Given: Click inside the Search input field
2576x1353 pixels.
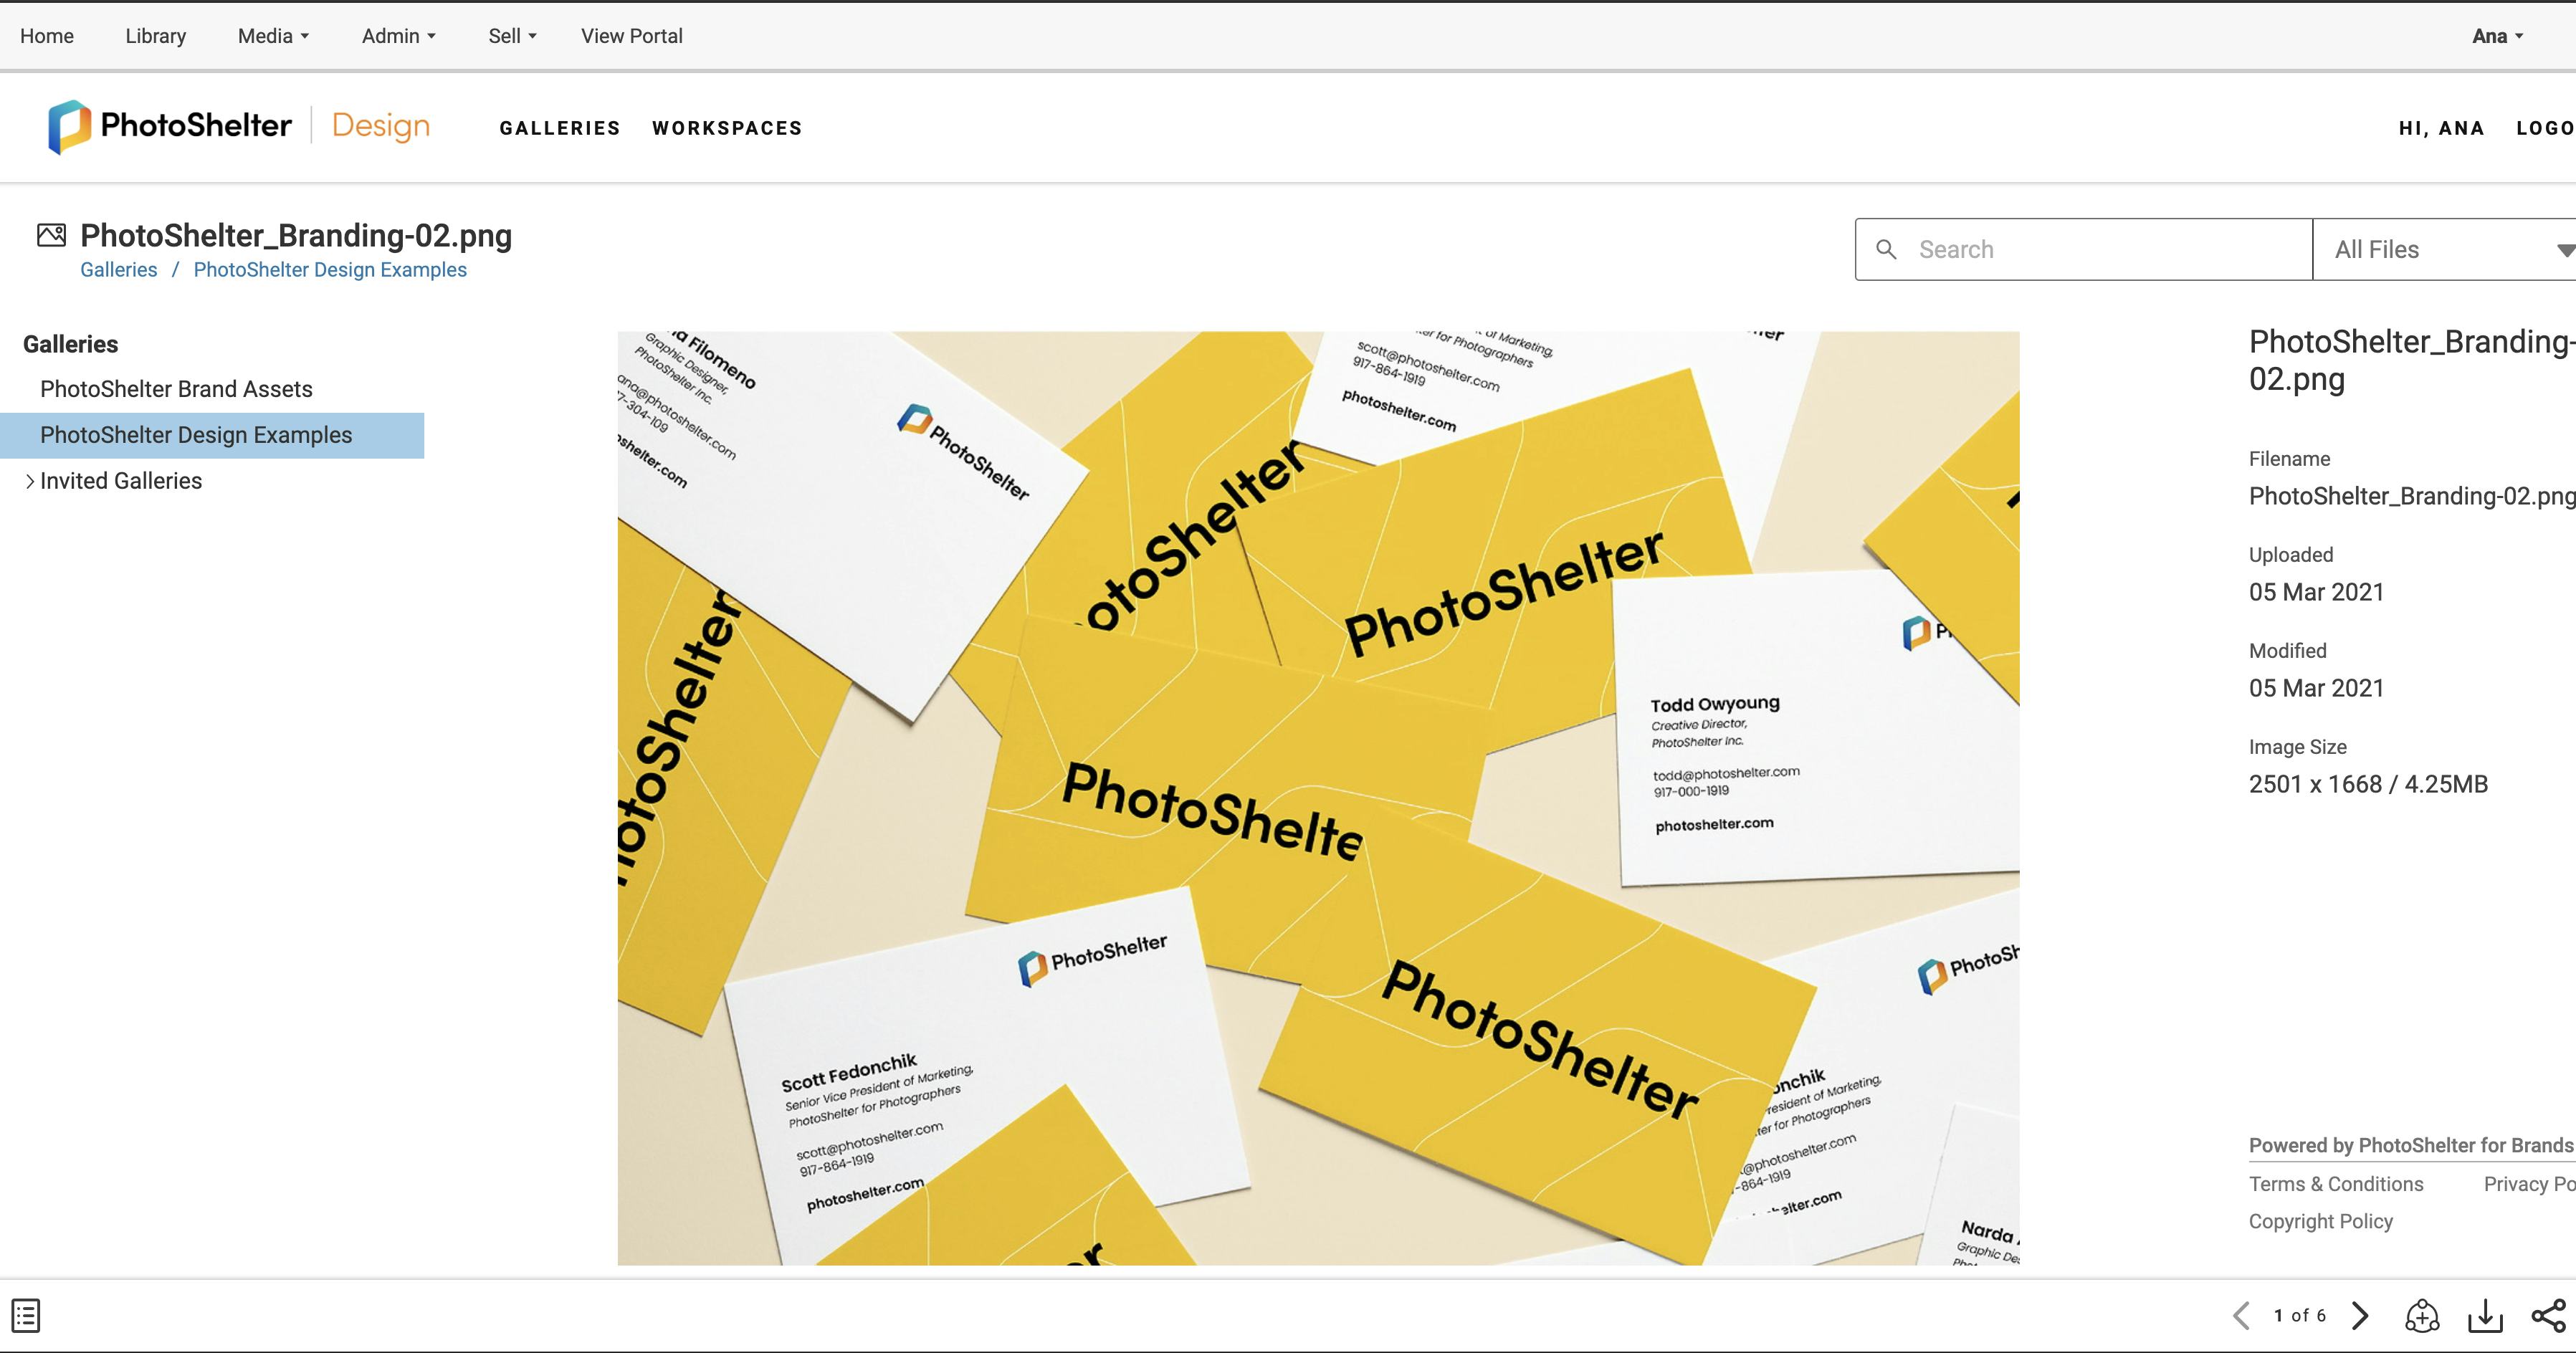Looking at the screenshot, I should (2100, 249).
